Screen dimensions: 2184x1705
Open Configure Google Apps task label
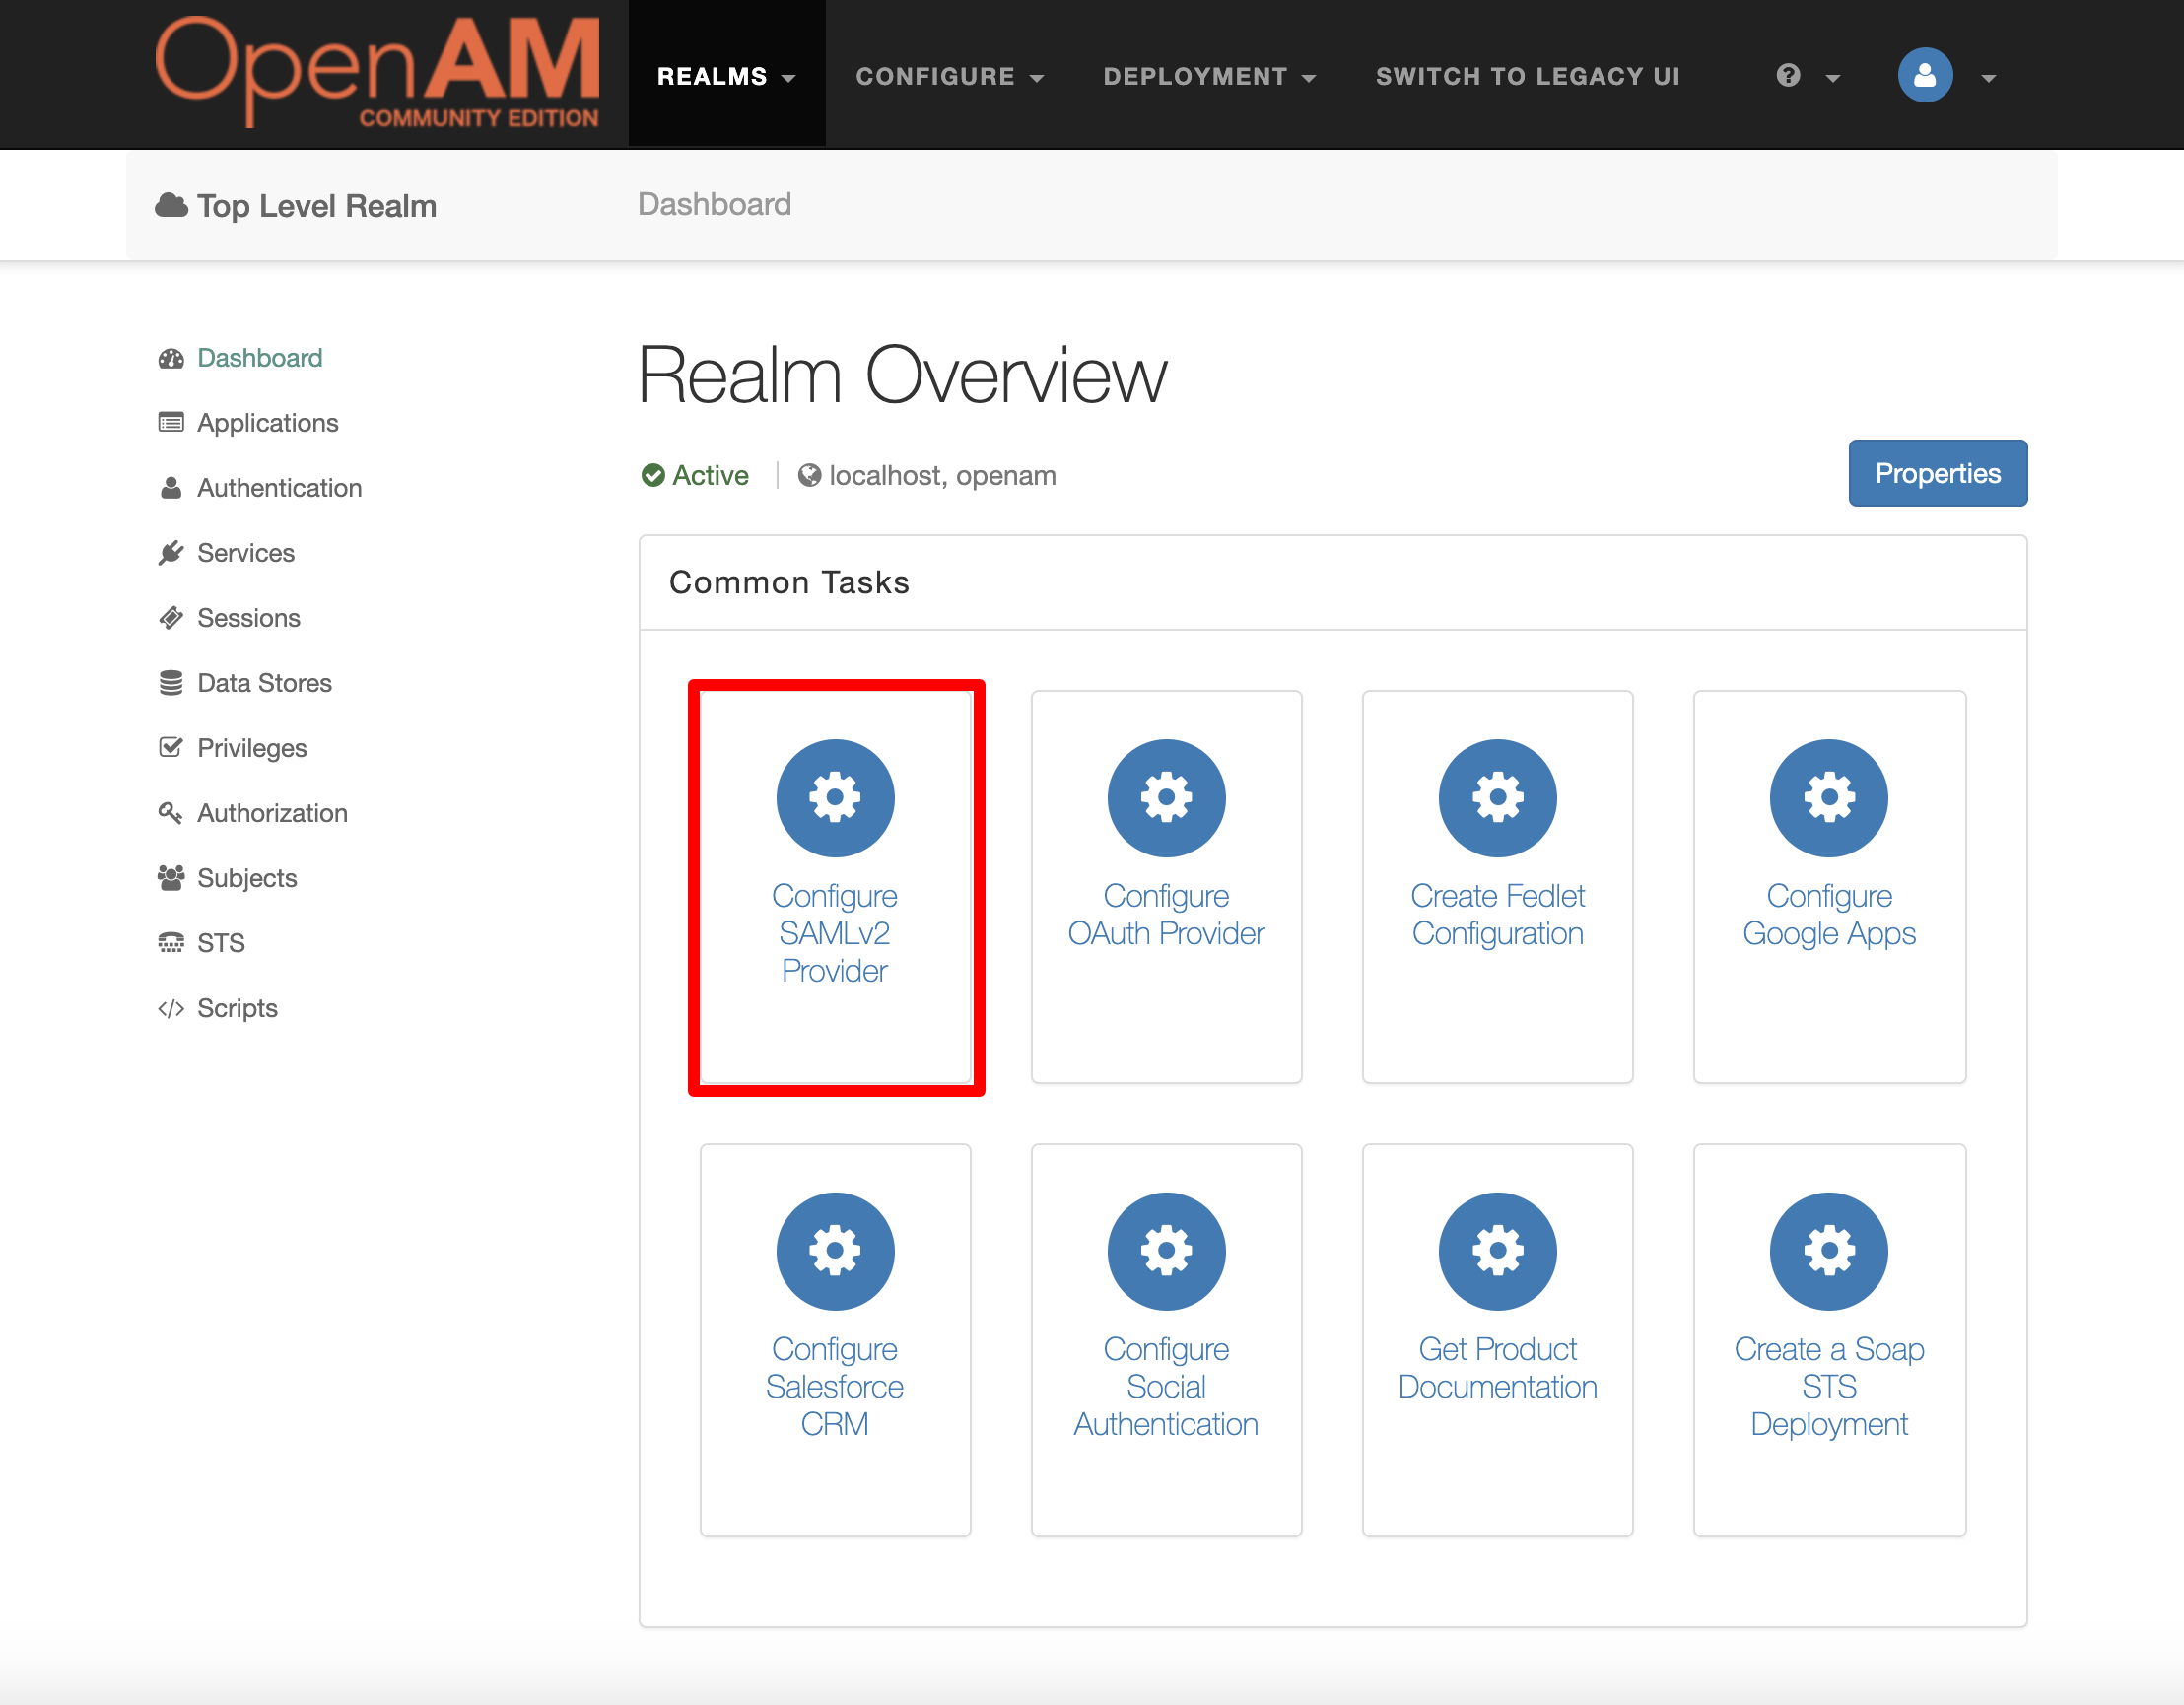pos(1829,914)
